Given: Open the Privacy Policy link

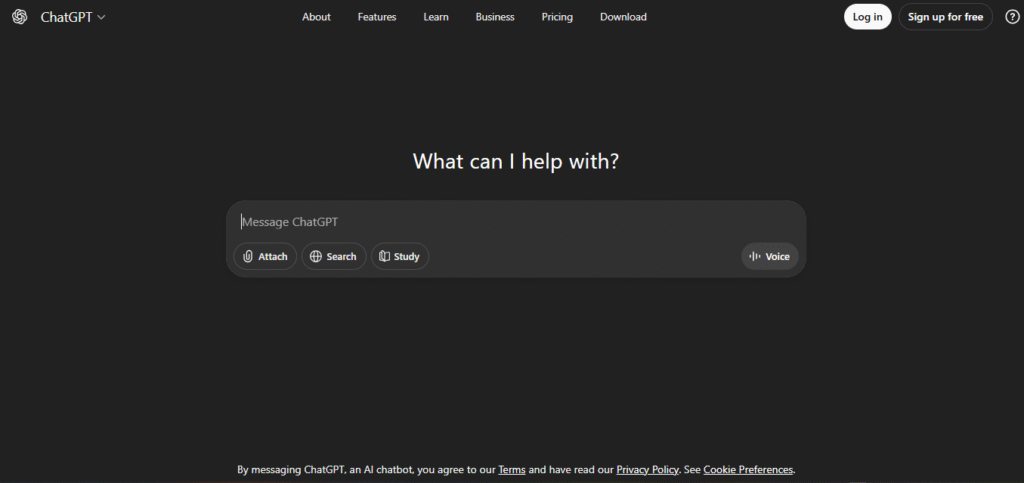Looking at the screenshot, I should 647,470.
